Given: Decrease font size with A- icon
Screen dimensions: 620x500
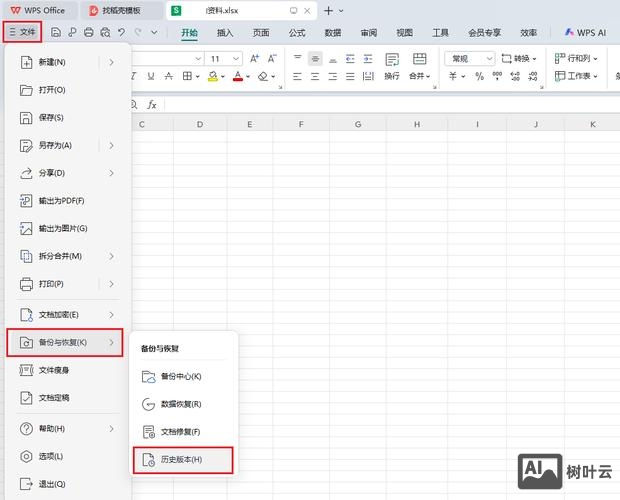Looking at the screenshot, I should 272,59.
